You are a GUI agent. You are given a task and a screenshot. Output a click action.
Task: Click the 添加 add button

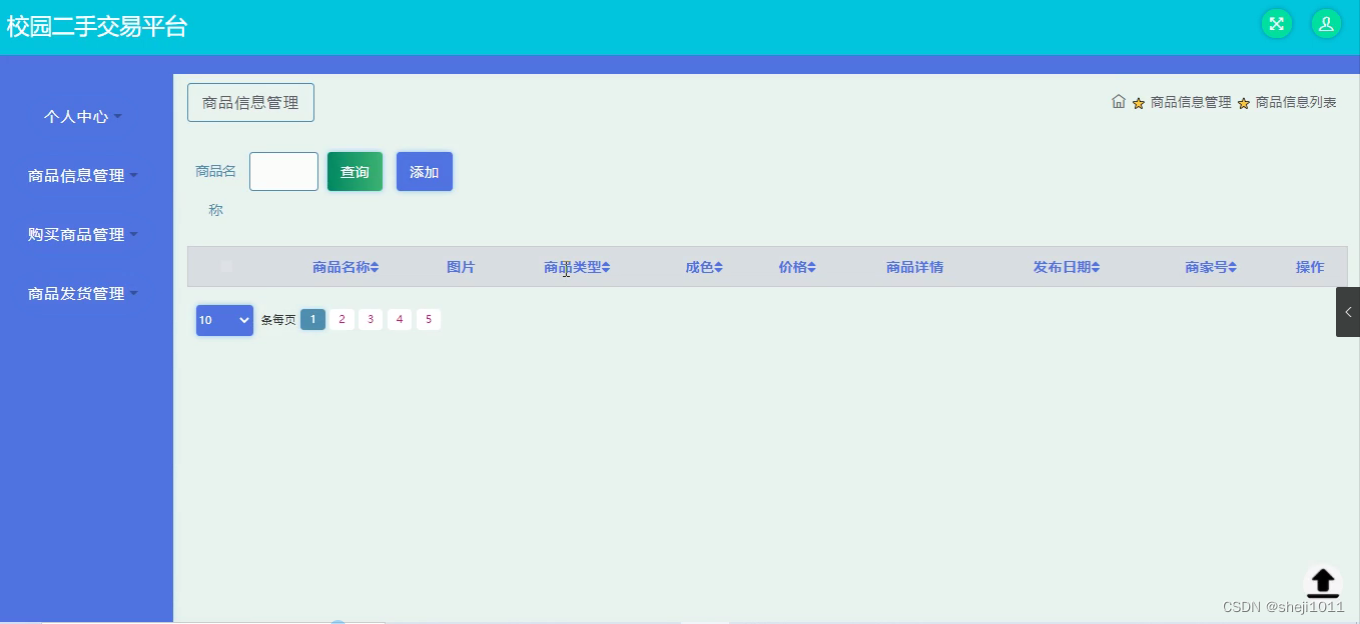tap(424, 172)
